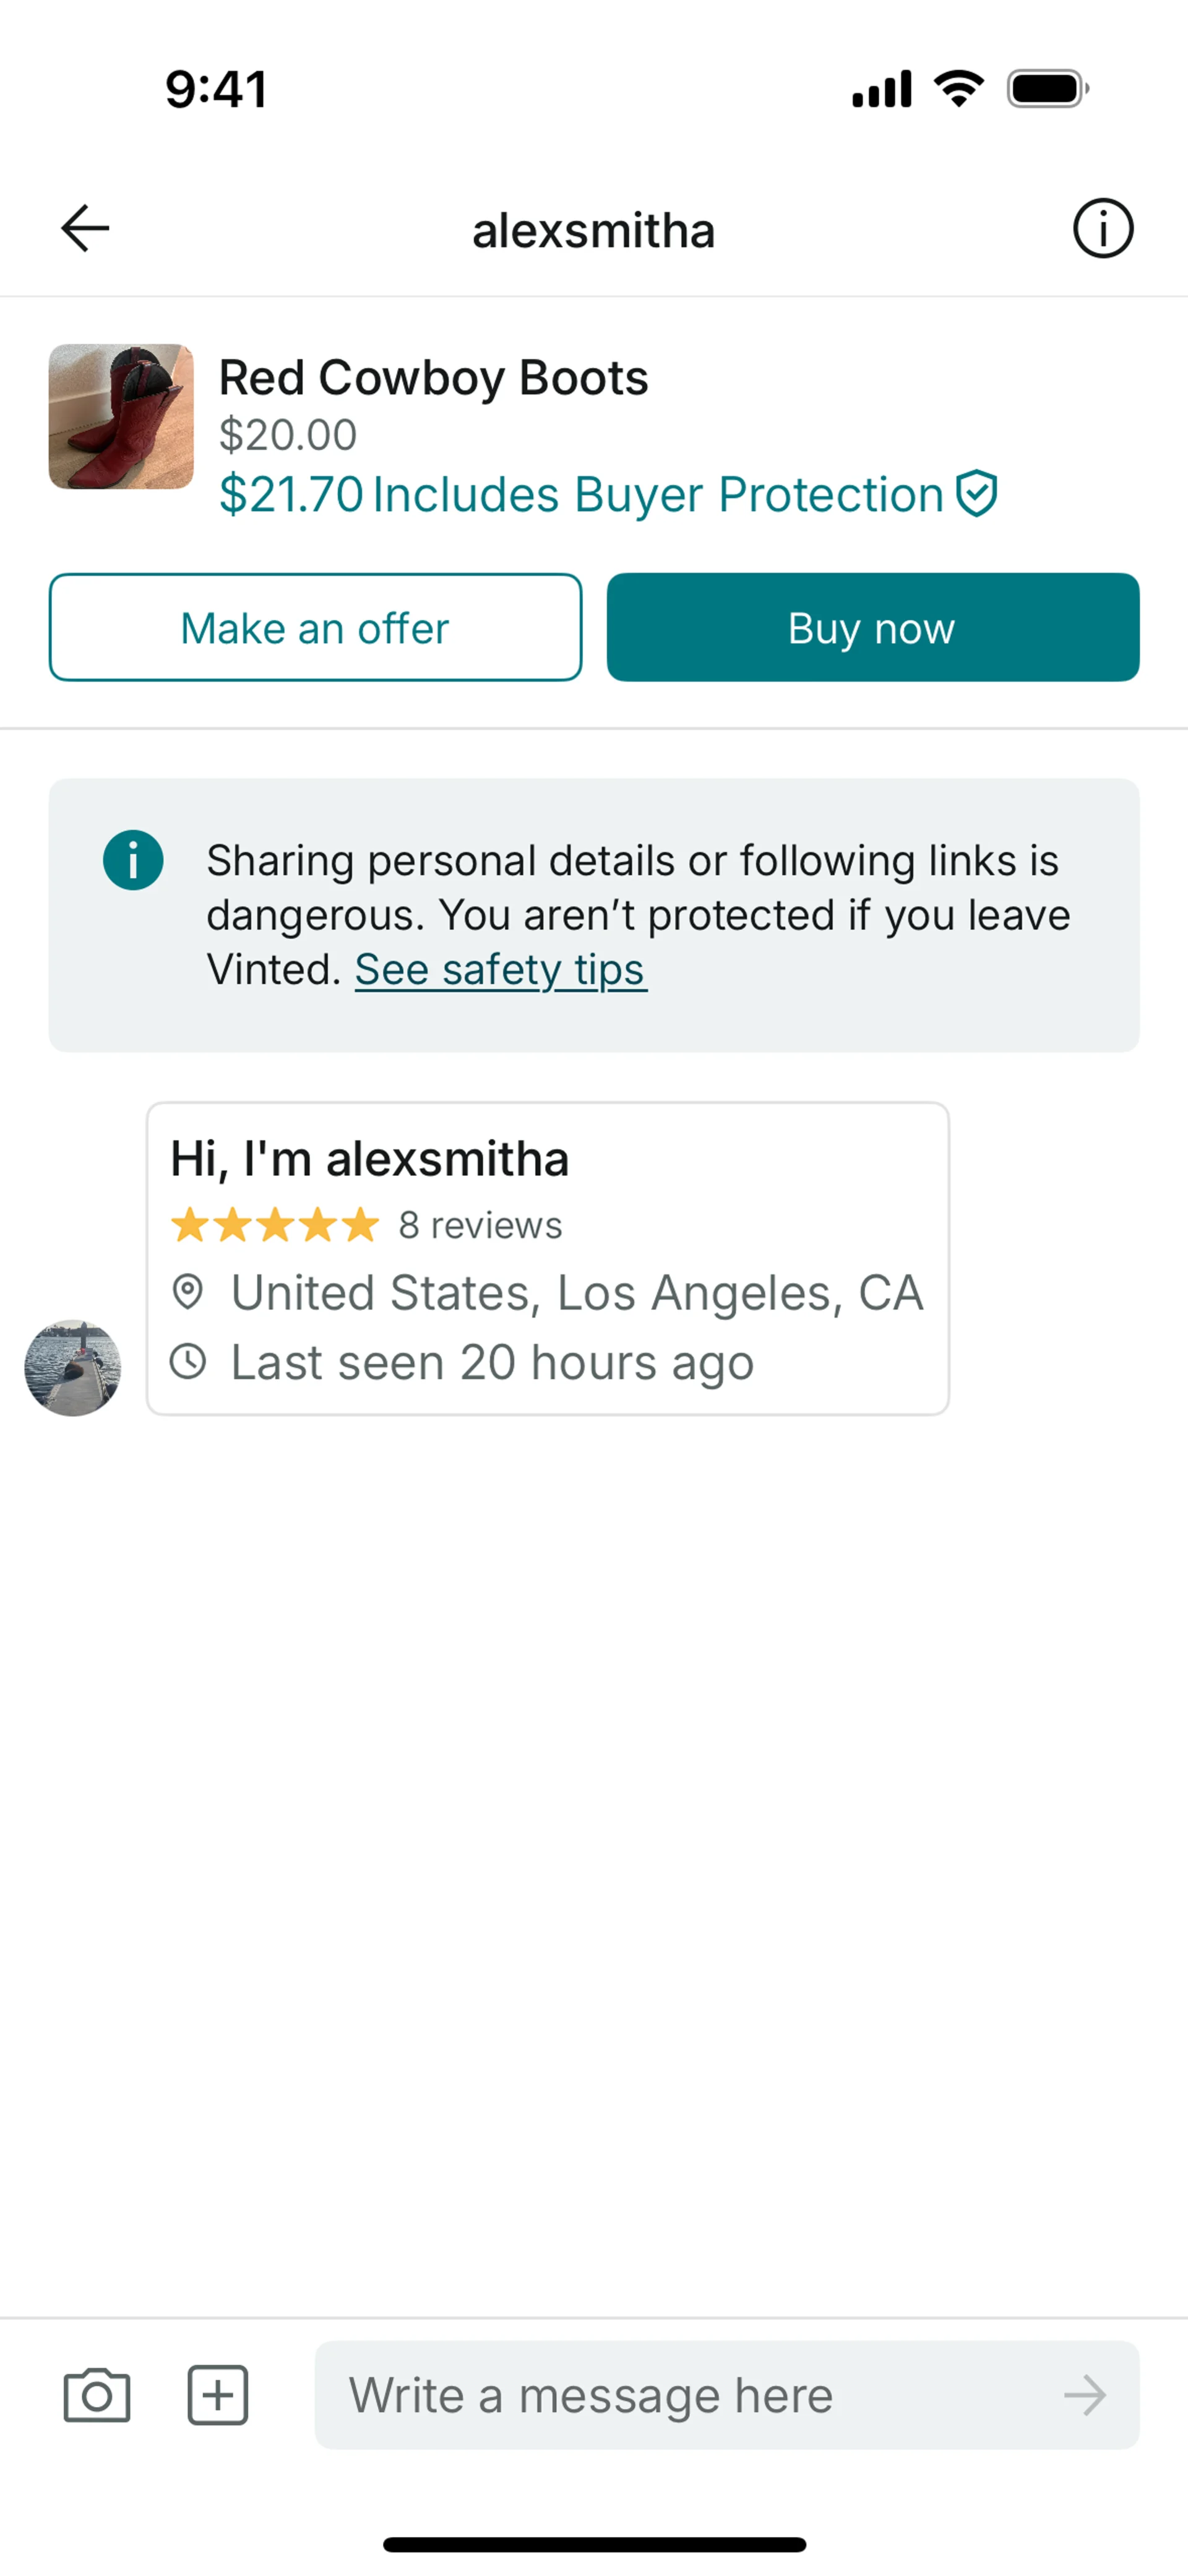The width and height of the screenshot is (1188, 2576).
Task: Open conversation info icon
Action: point(1102,229)
